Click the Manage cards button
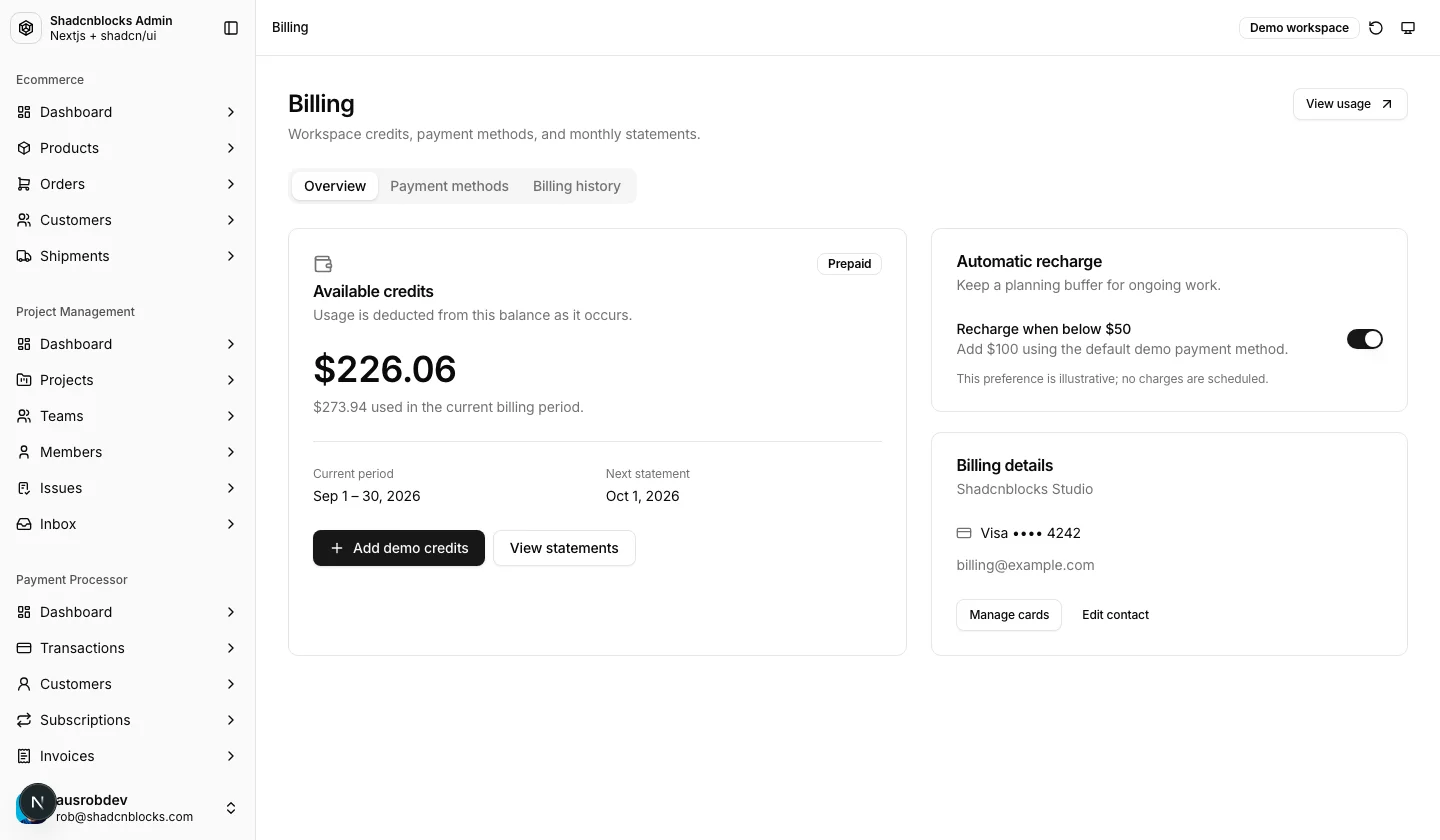 1009,615
